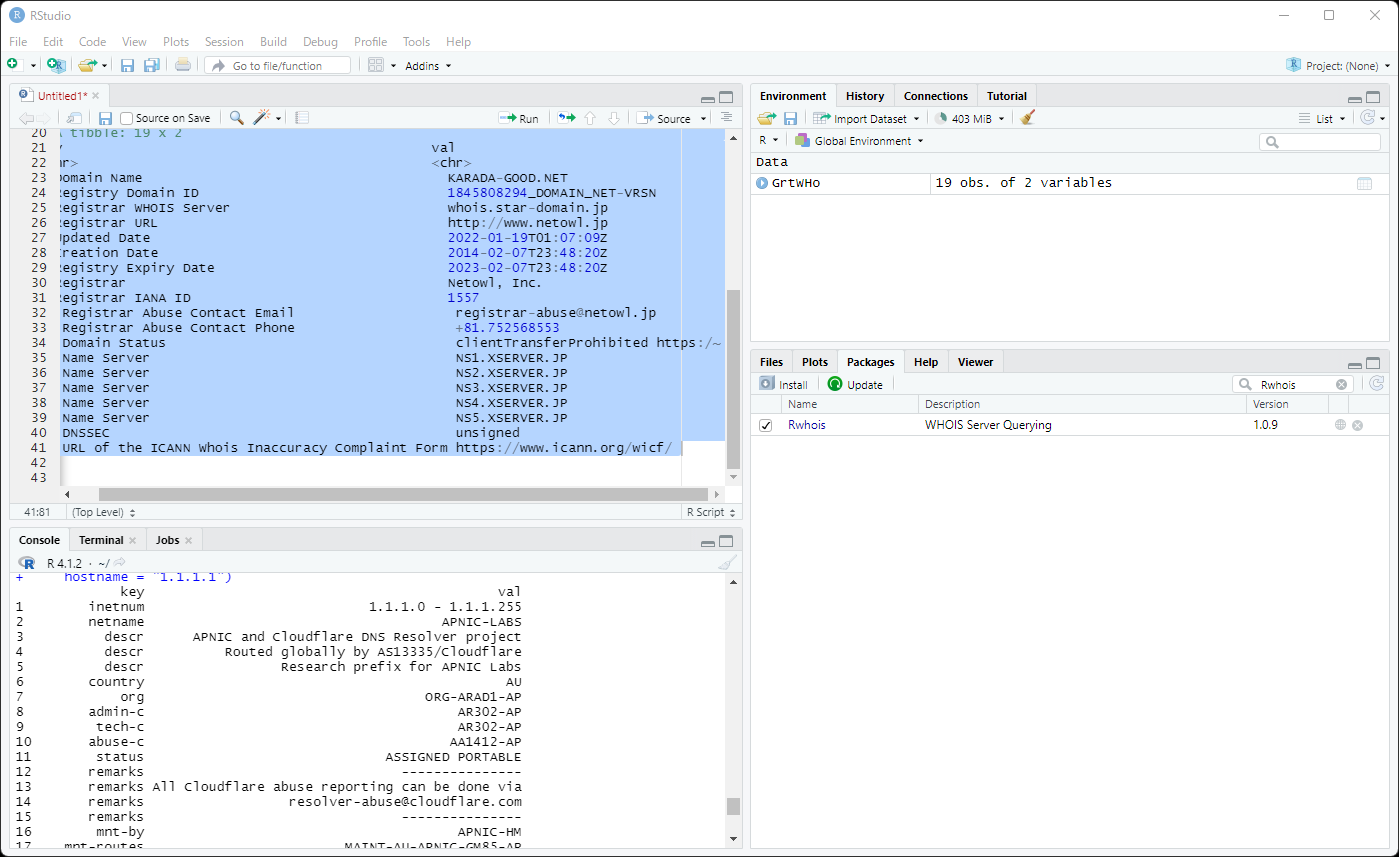Click the Create a Project icon
This screenshot has height=857, width=1399.
(x=56, y=65)
